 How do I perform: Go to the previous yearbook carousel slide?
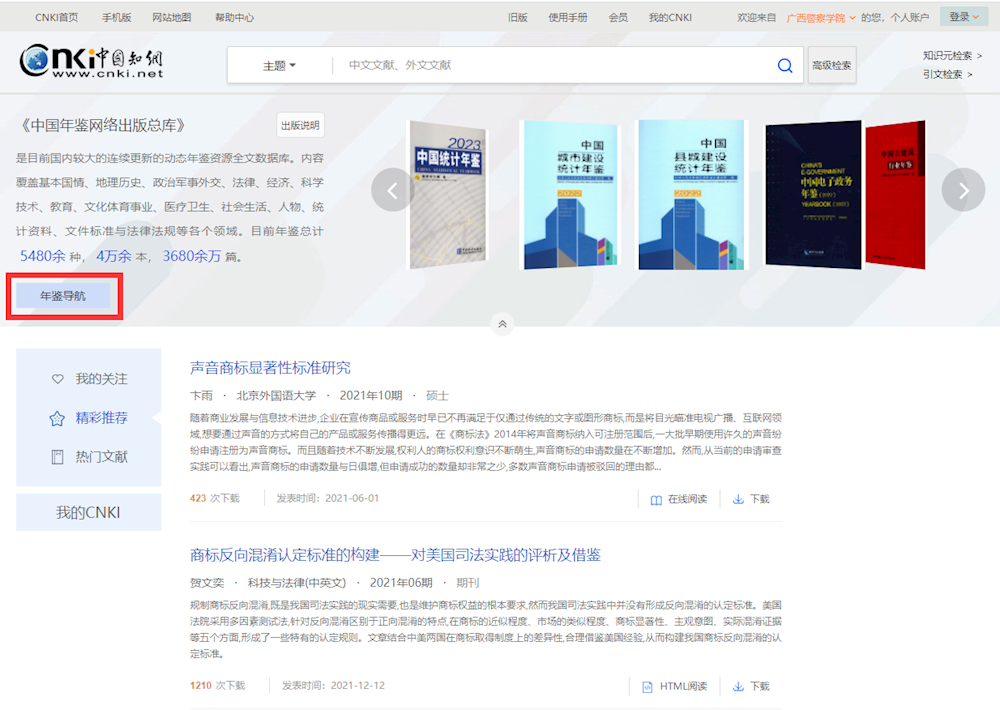tap(392, 190)
